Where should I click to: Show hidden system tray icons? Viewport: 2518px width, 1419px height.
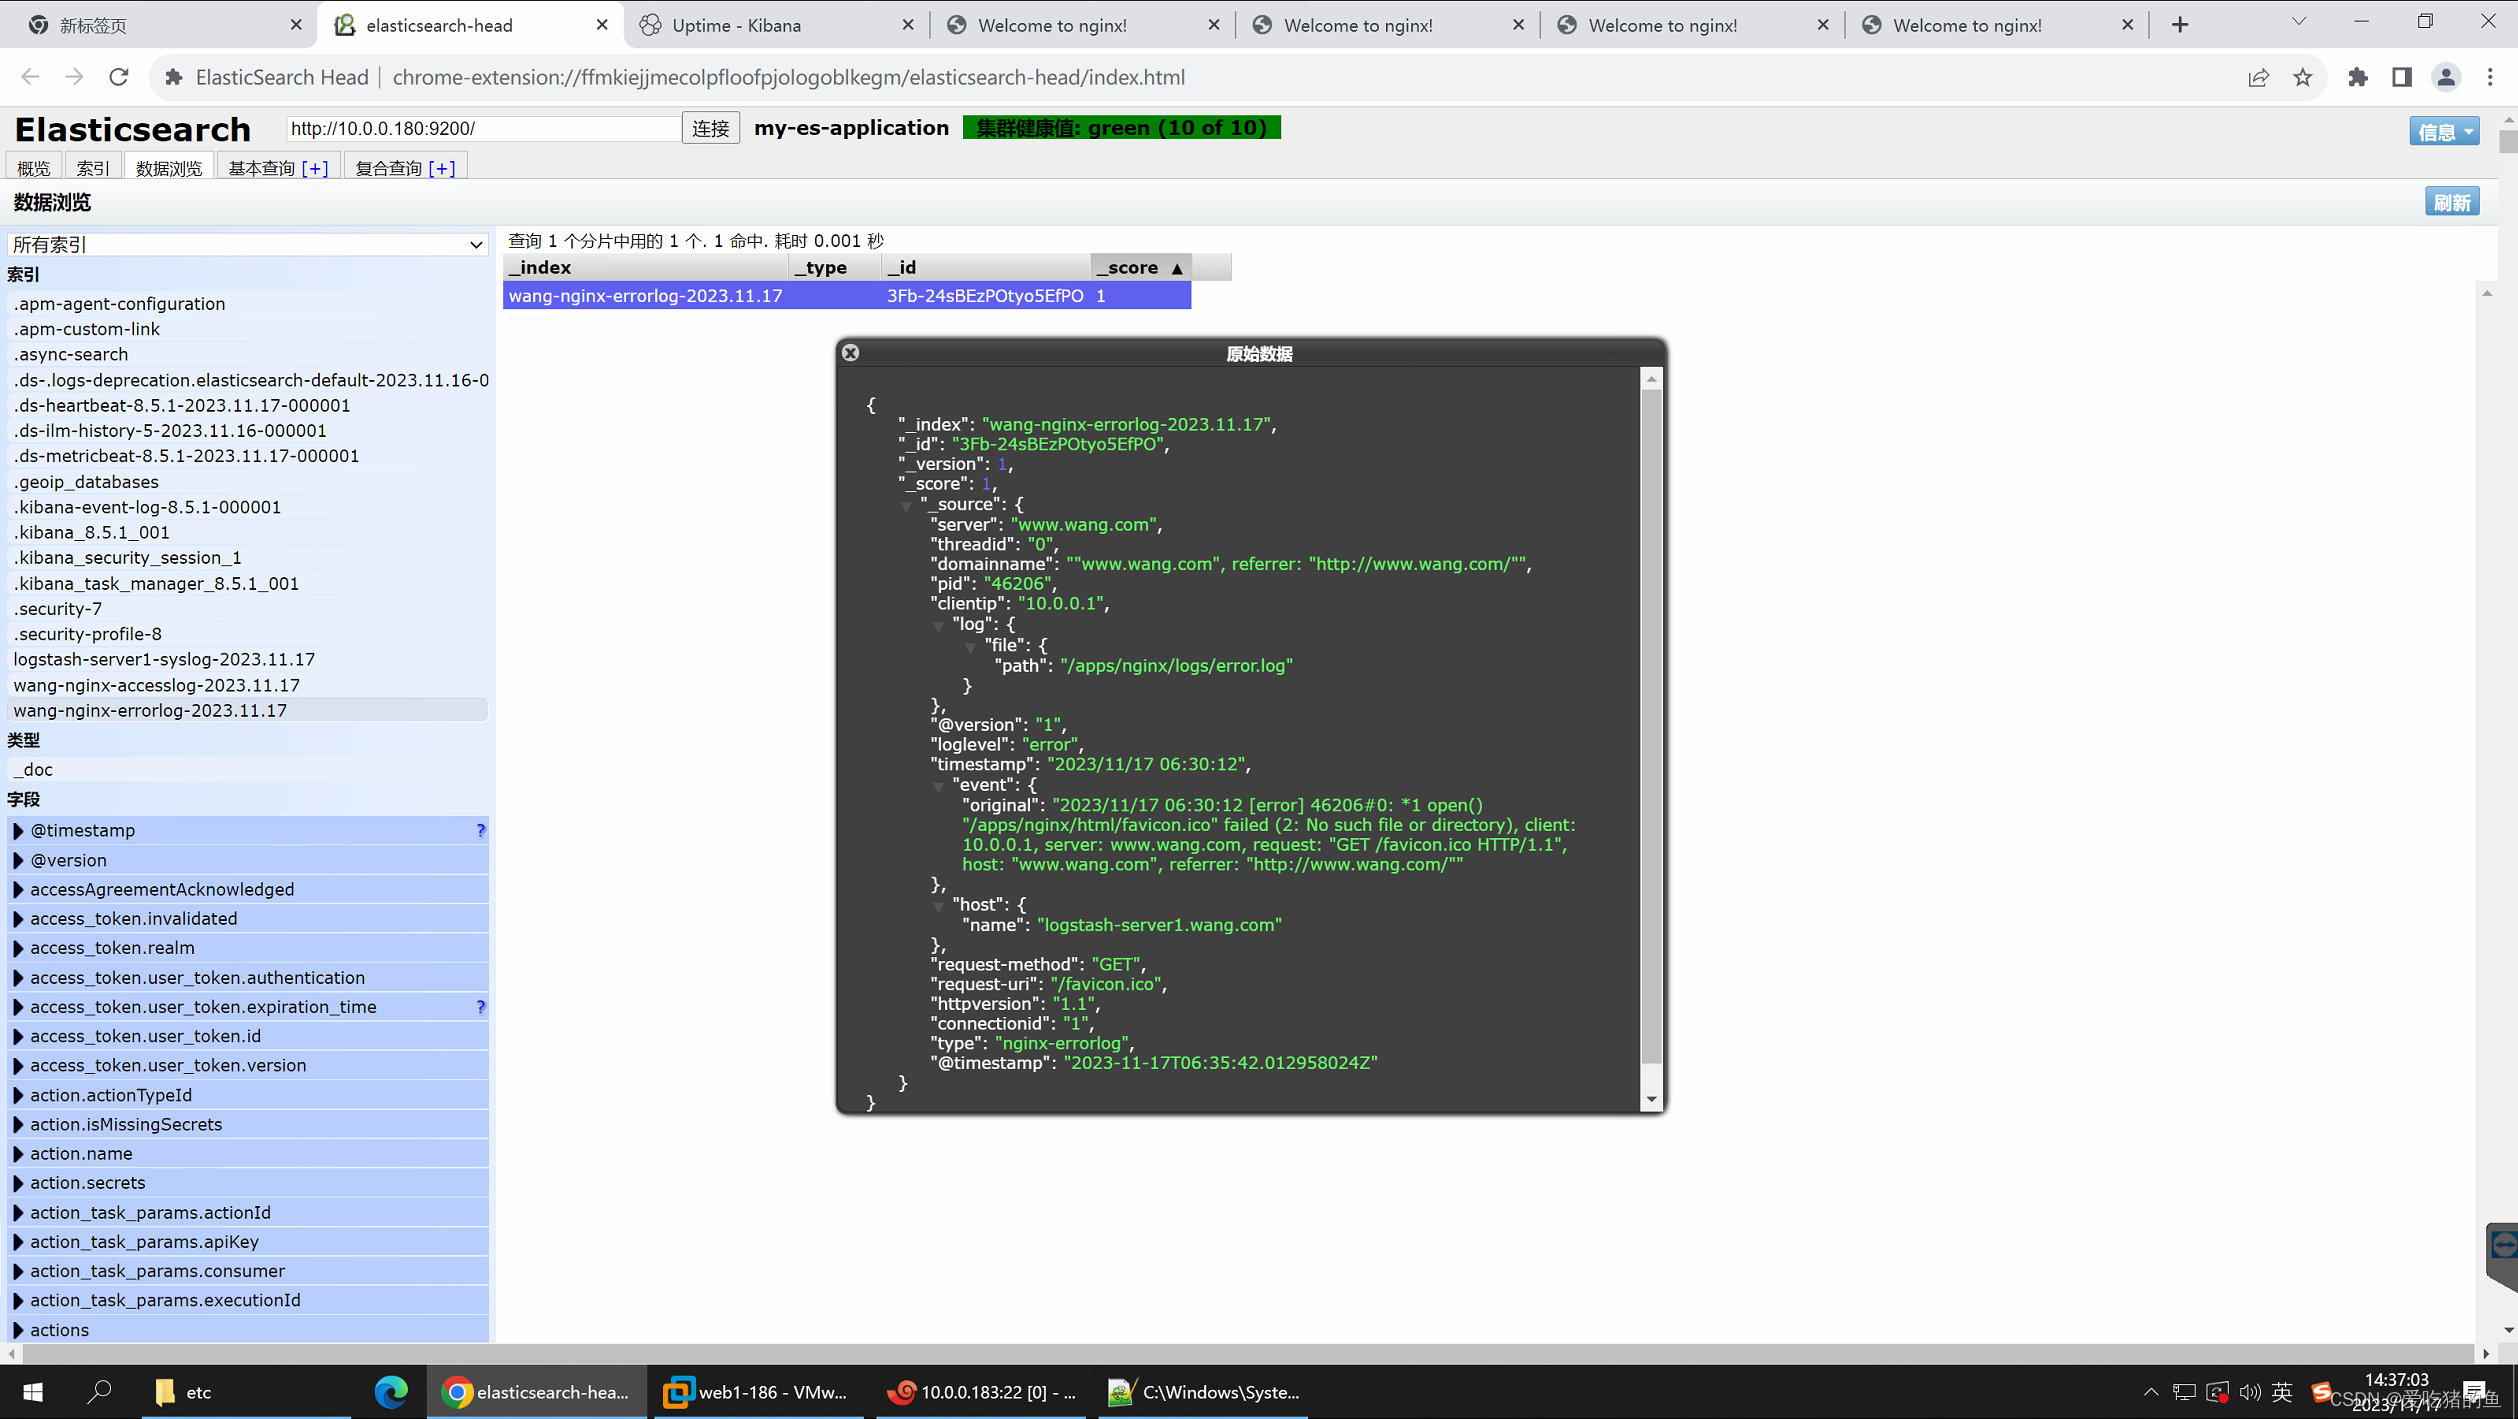[x=2151, y=1392]
